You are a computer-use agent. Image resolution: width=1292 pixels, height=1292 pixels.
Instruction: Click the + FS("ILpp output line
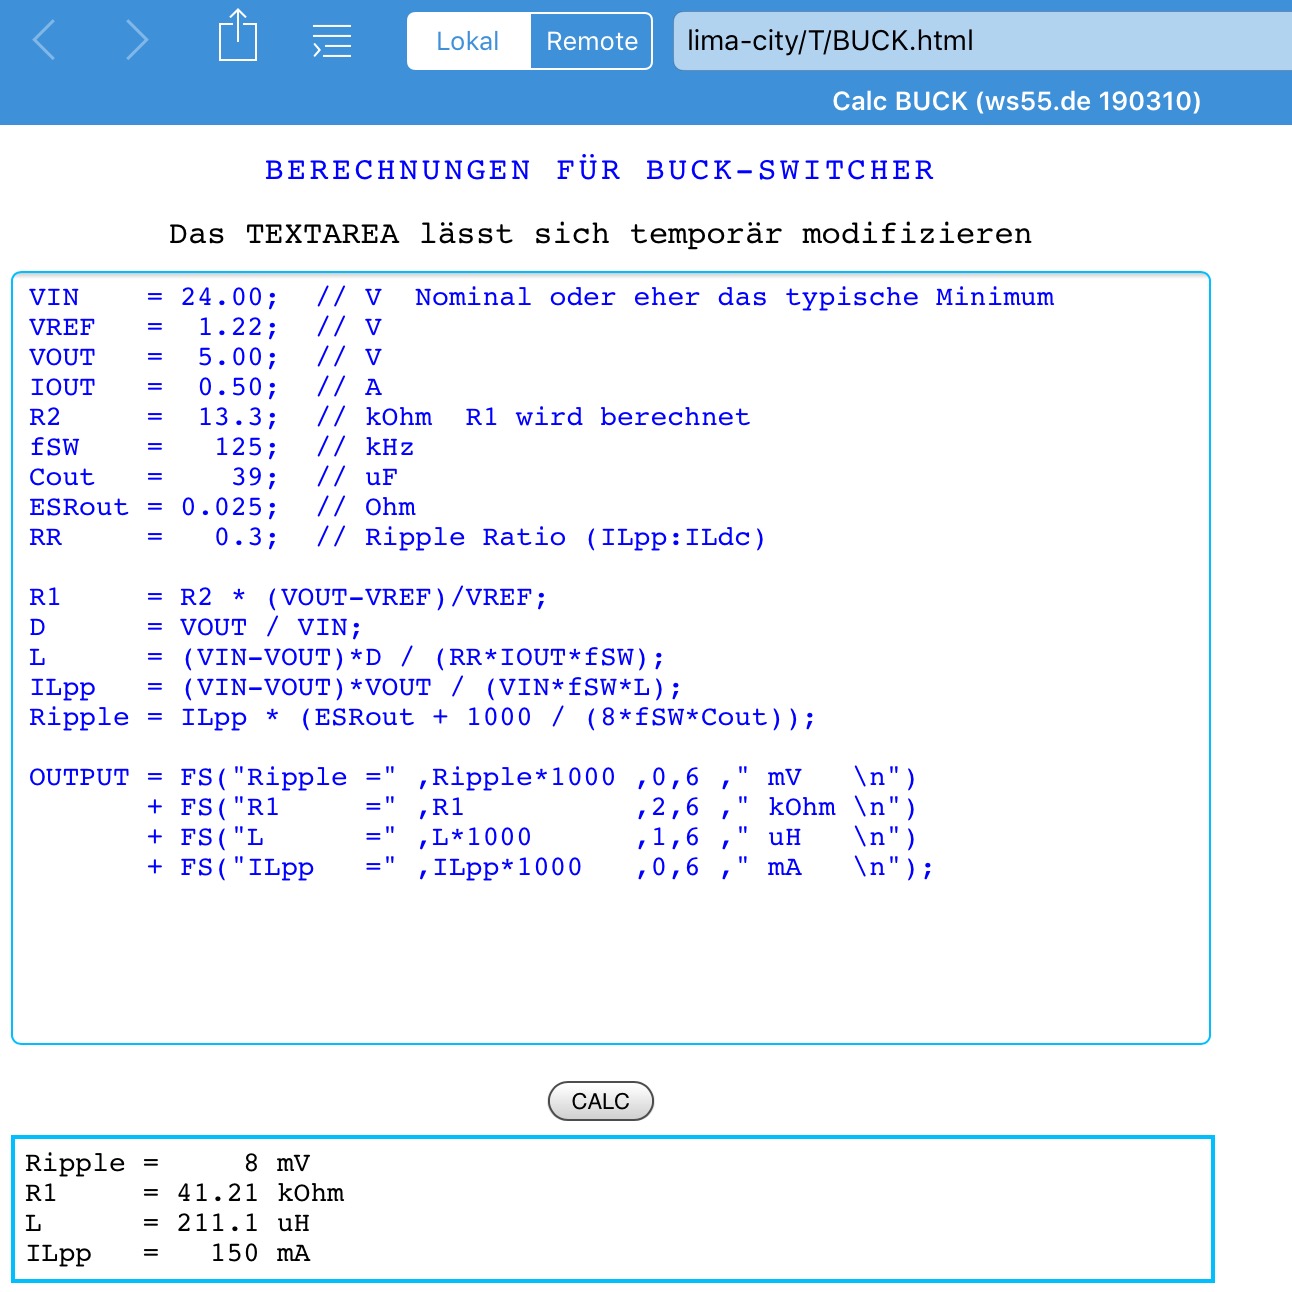(540, 867)
